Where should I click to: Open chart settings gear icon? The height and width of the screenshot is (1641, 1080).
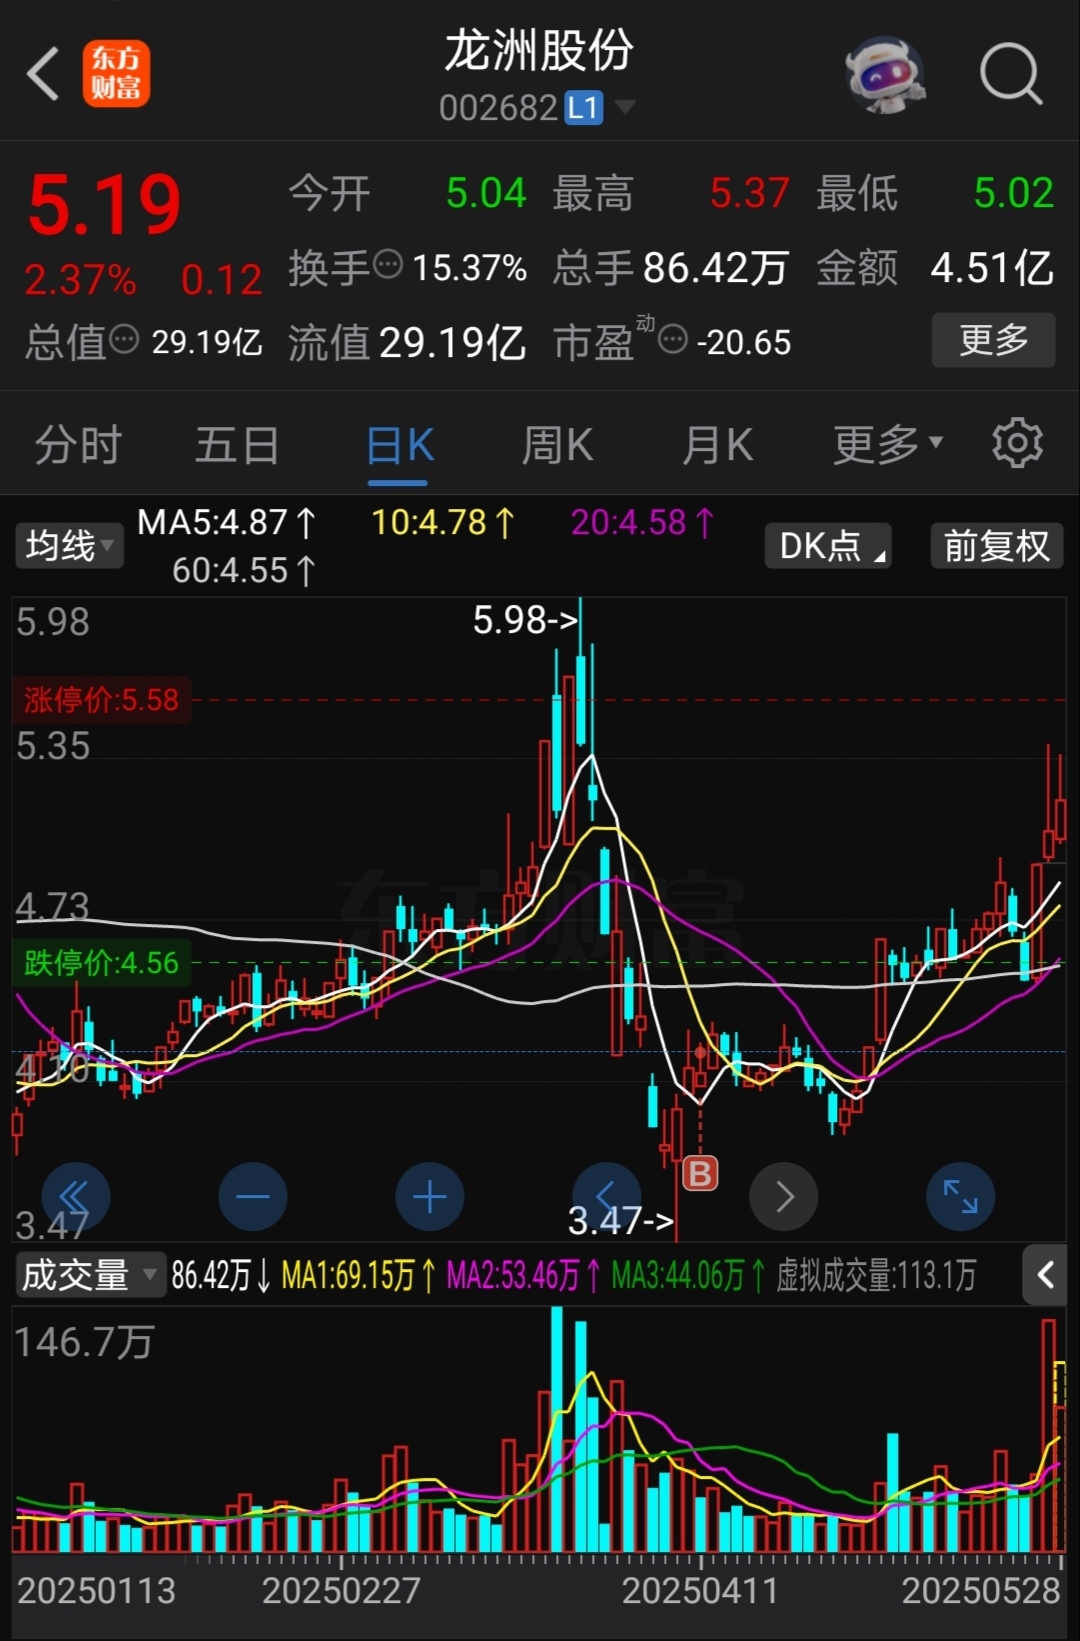pos(1017,443)
